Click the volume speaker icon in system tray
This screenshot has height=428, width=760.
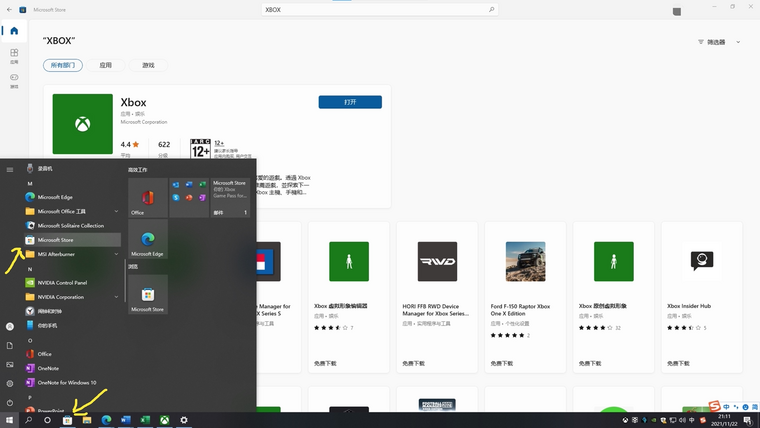[x=682, y=420]
